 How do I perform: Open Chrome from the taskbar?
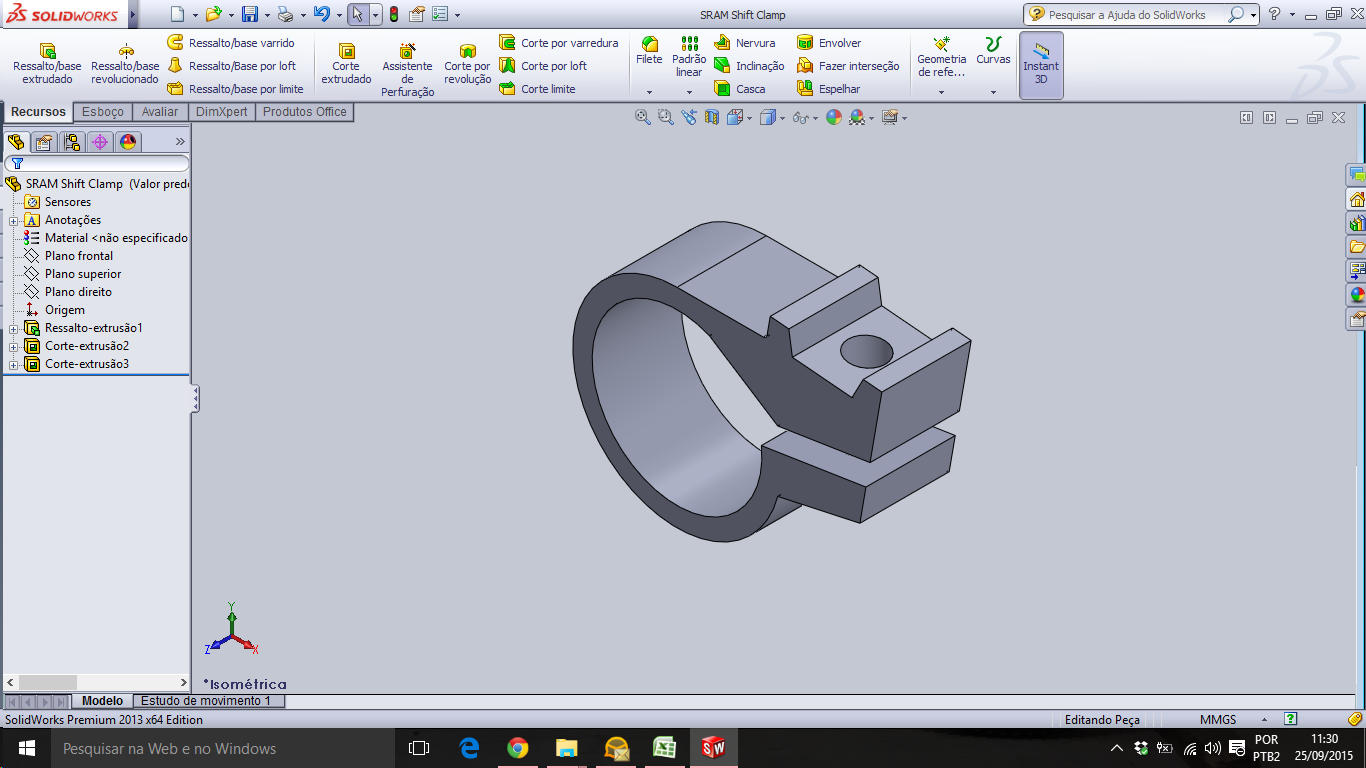tap(517, 748)
